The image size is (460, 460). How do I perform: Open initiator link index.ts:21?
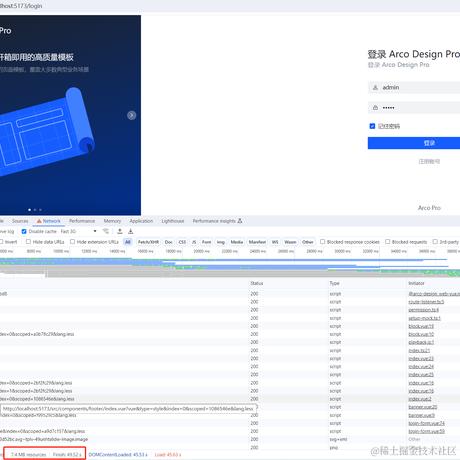pos(419,350)
